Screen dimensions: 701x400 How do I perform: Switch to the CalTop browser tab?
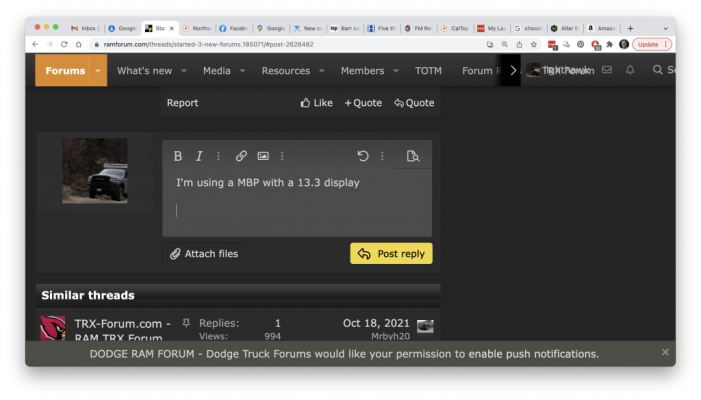coord(456,28)
